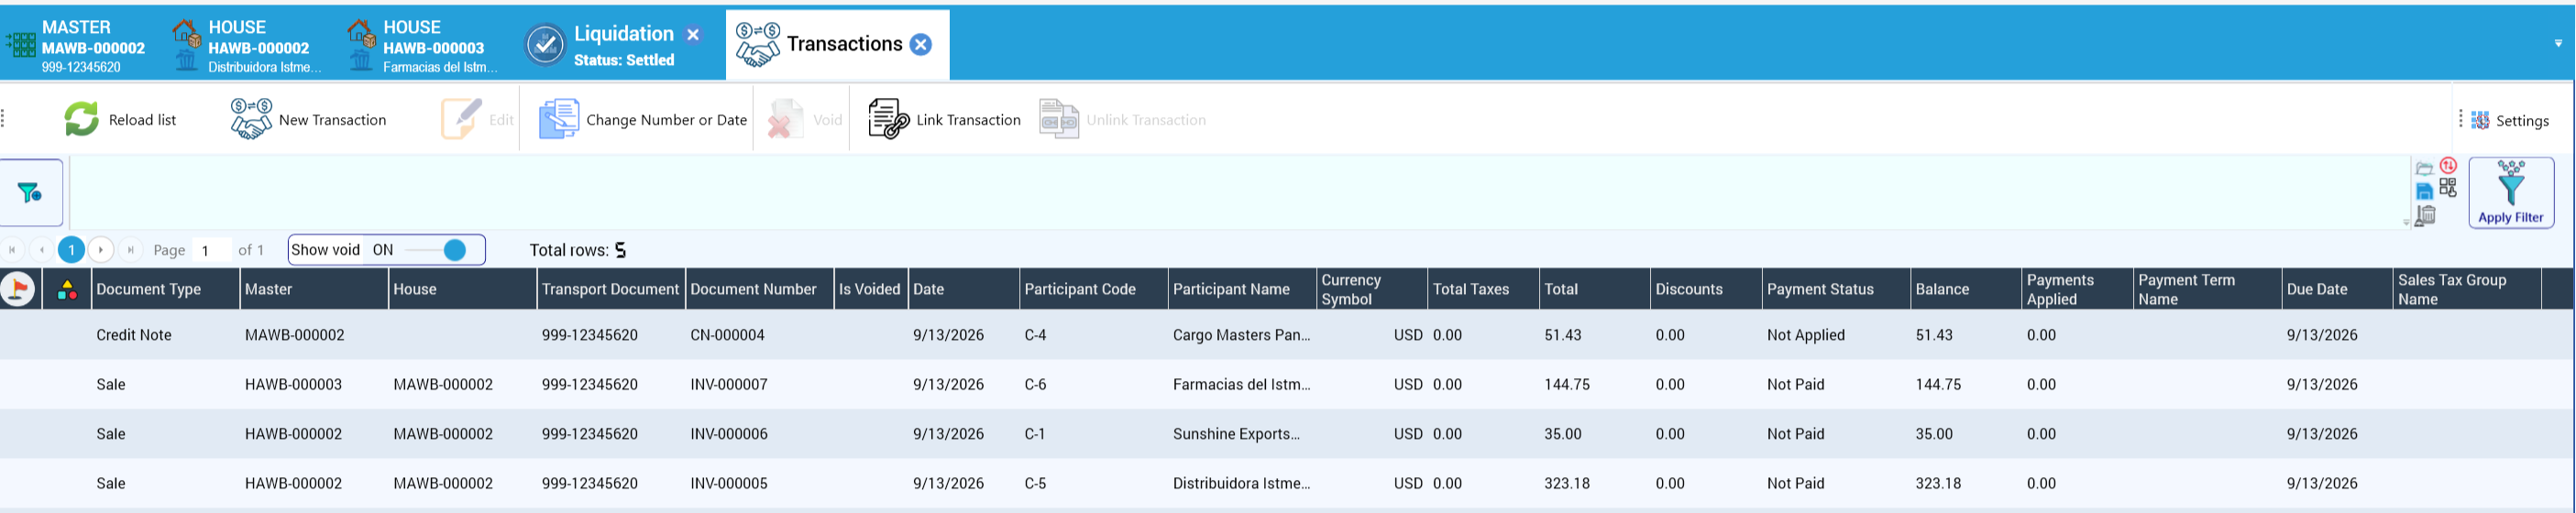2576x513 pixels.
Task: Switch to HOUSE HAWB-000002 tab
Action: tap(246, 46)
